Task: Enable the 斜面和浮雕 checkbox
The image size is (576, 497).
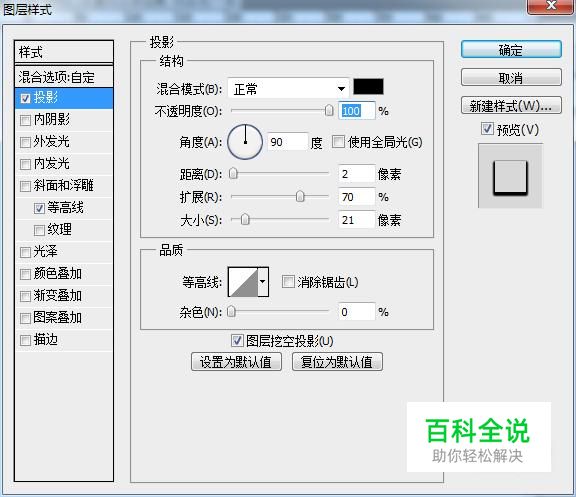Action: coord(25,186)
